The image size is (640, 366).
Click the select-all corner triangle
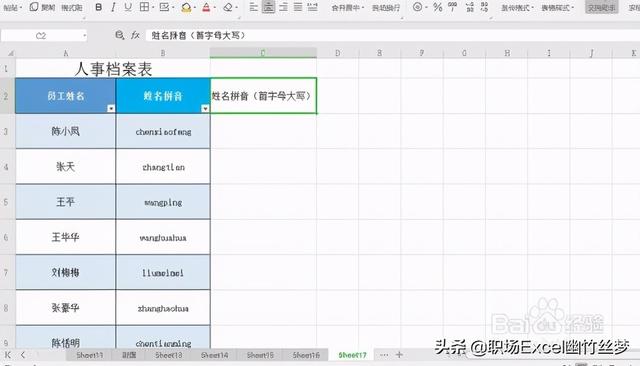(x=11, y=53)
